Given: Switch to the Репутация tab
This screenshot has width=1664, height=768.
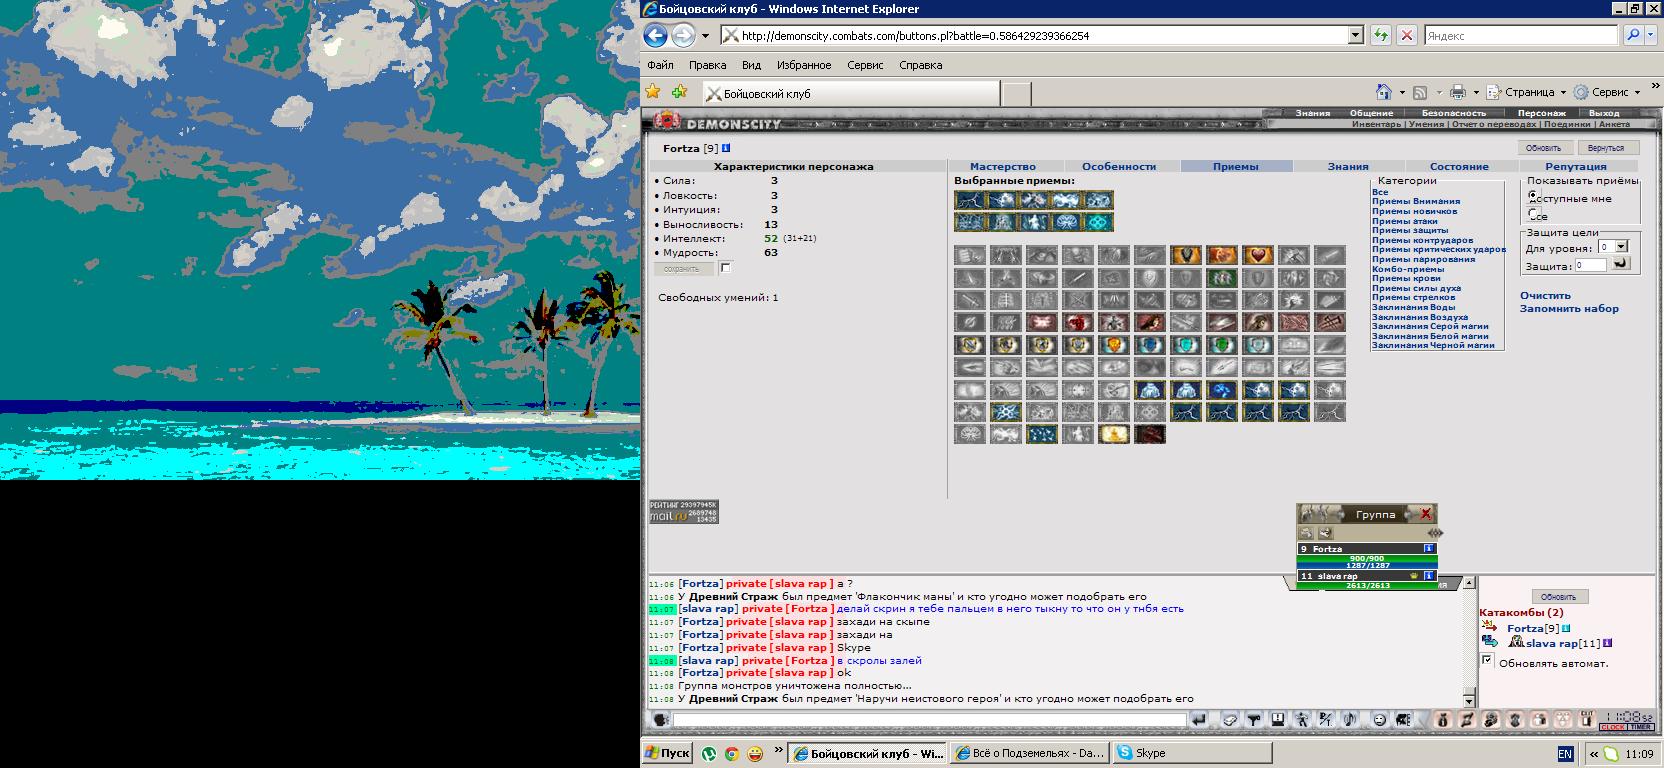Looking at the screenshot, I should [x=1576, y=167].
